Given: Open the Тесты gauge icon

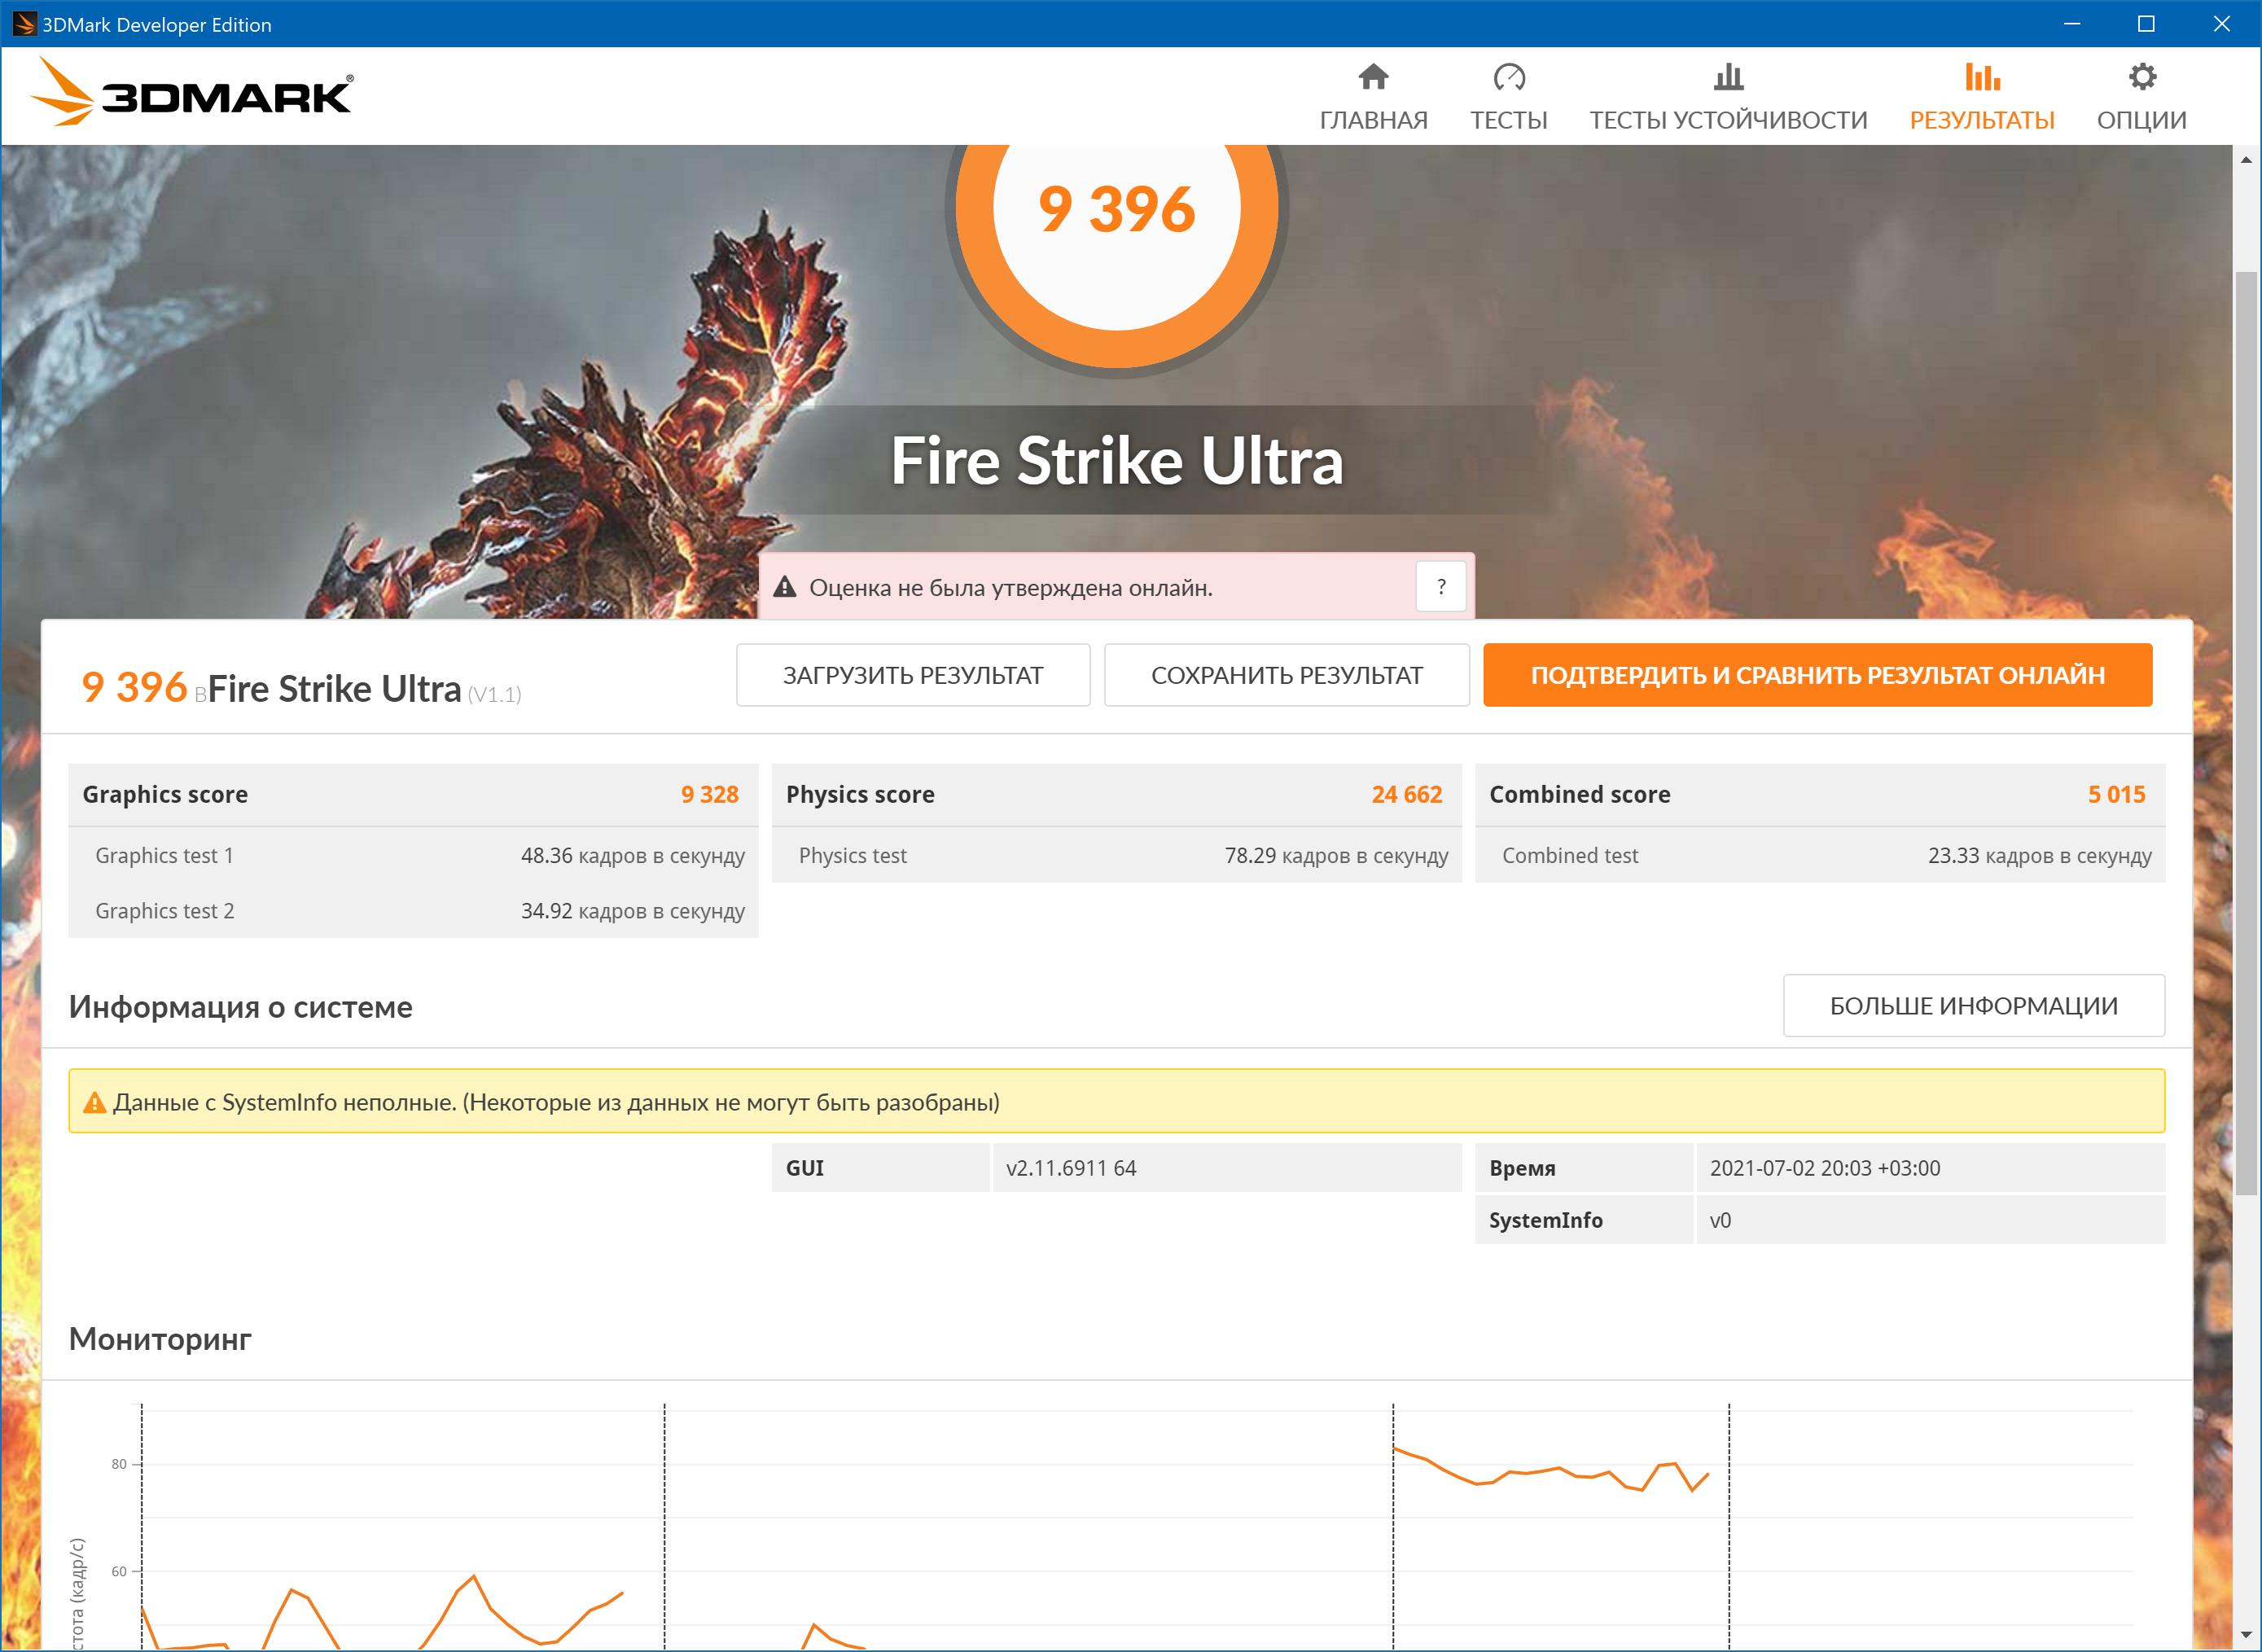Looking at the screenshot, I should pos(1508,77).
